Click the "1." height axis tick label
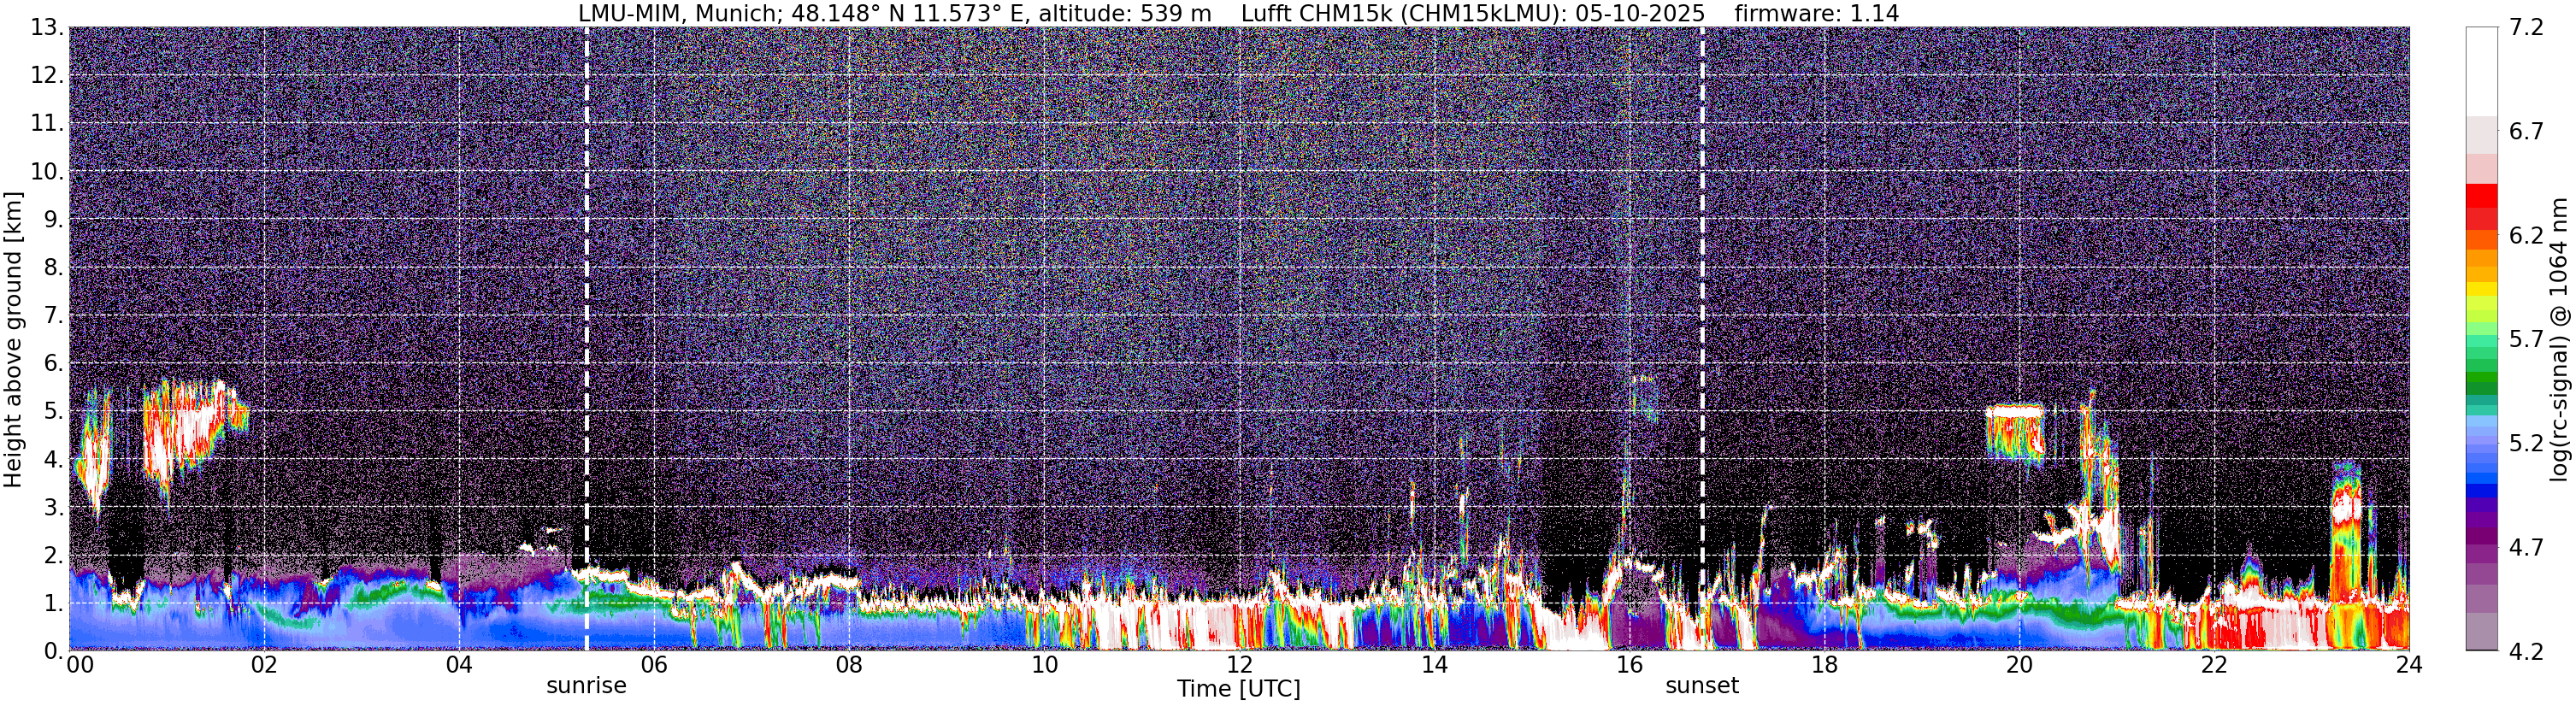This screenshot has height=706, width=2576. tap(54, 603)
